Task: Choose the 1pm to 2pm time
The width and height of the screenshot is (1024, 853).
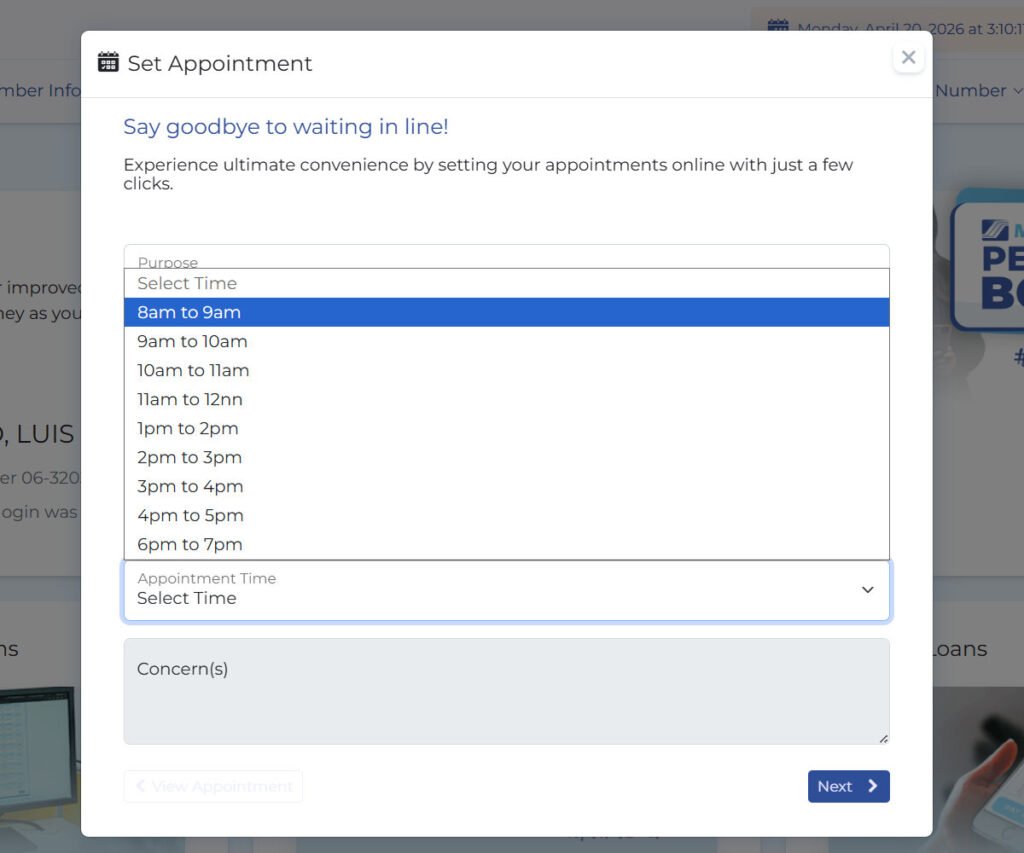Action: tap(506, 428)
